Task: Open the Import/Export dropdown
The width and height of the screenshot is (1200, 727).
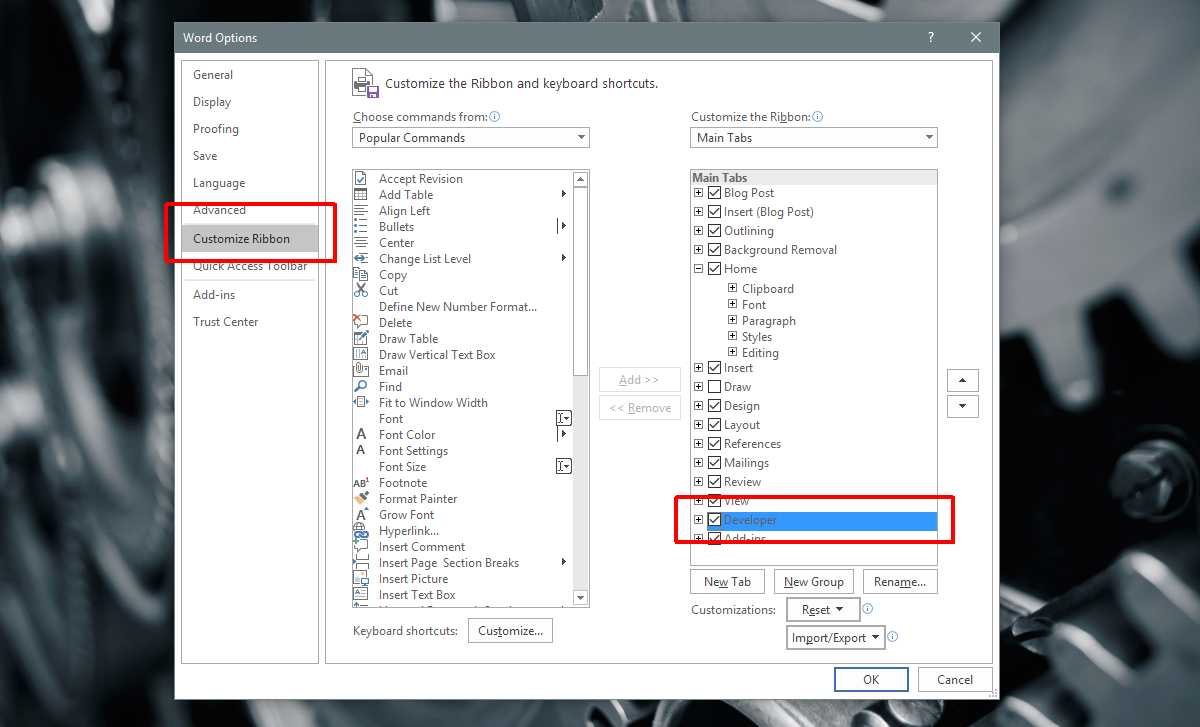Action: pyautogui.click(x=835, y=637)
